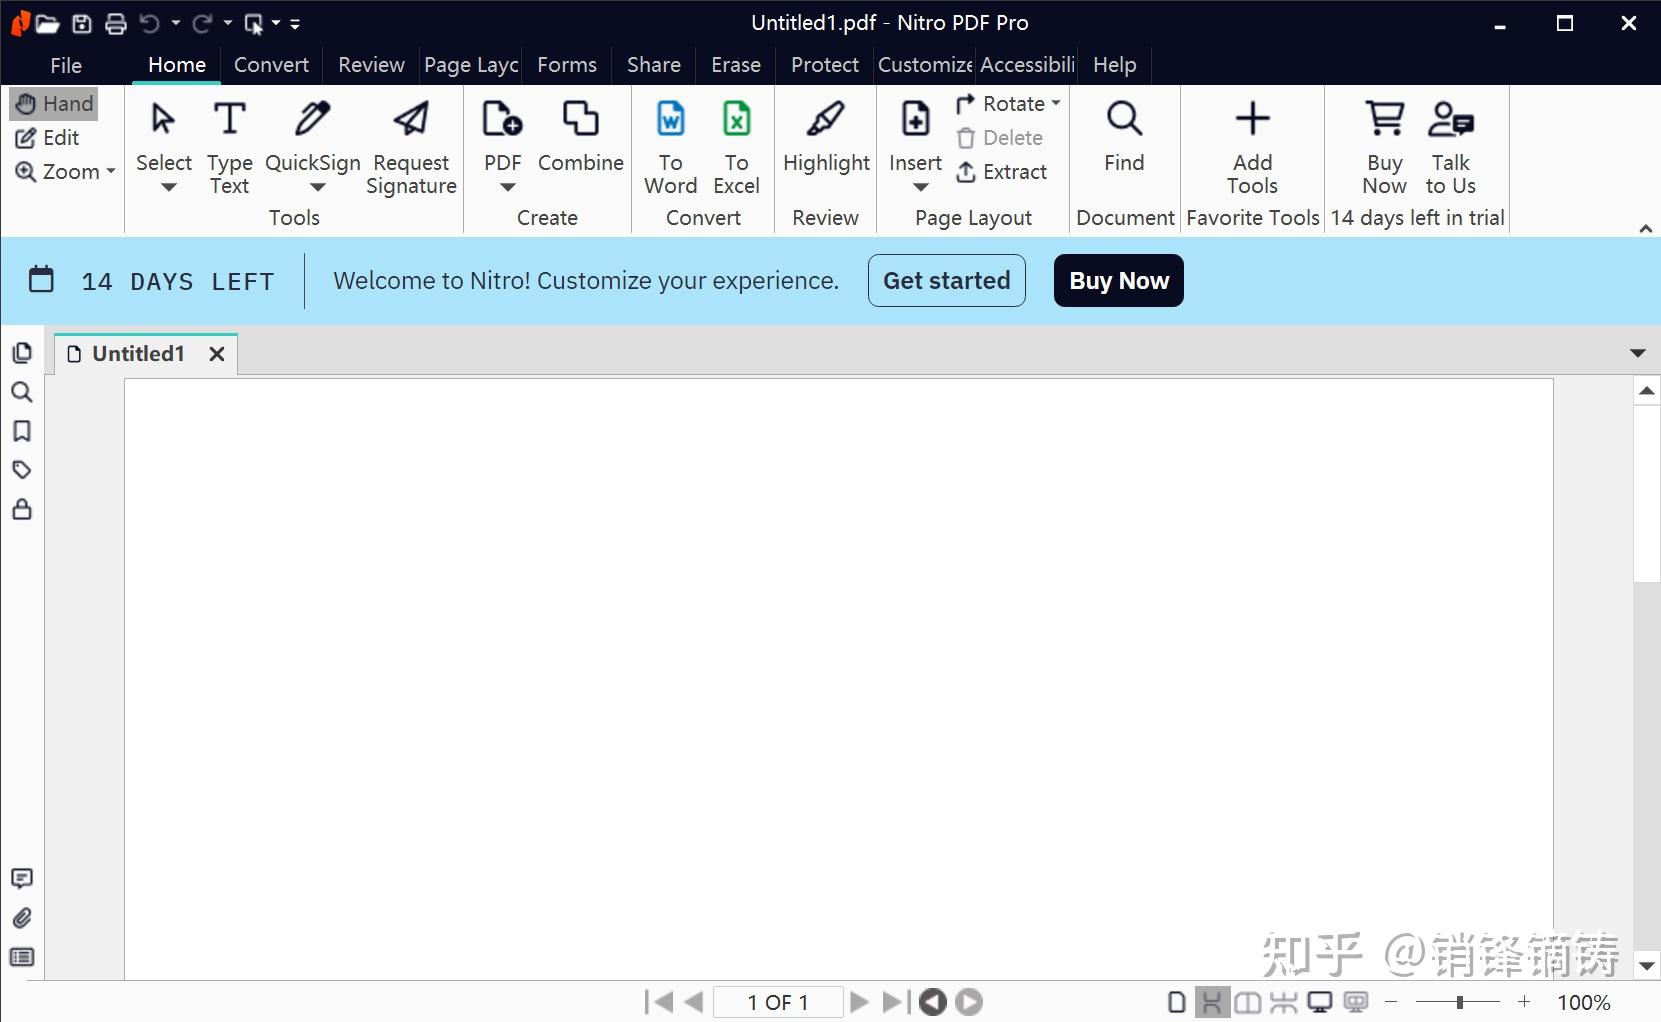Create a new PDF with the PDF icon

[x=502, y=119]
